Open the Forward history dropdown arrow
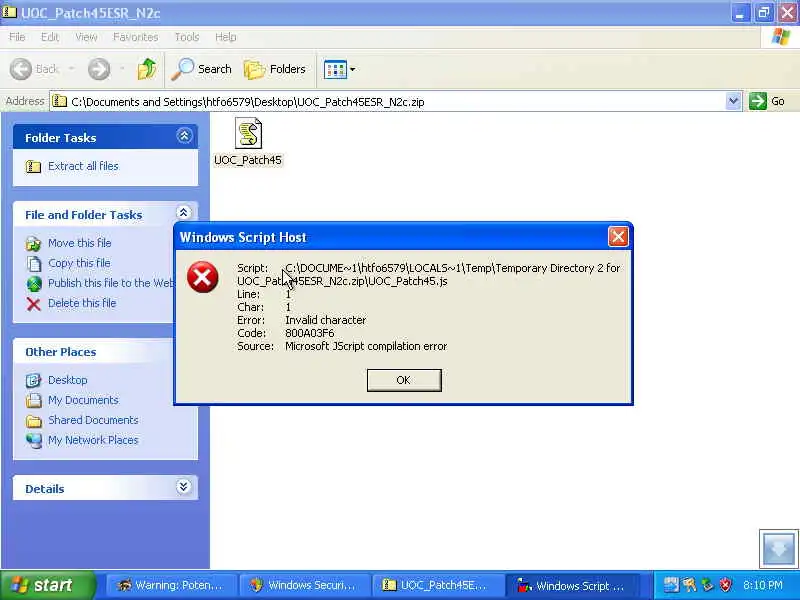This screenshot has width=800, height=600. tap(122, 68)
